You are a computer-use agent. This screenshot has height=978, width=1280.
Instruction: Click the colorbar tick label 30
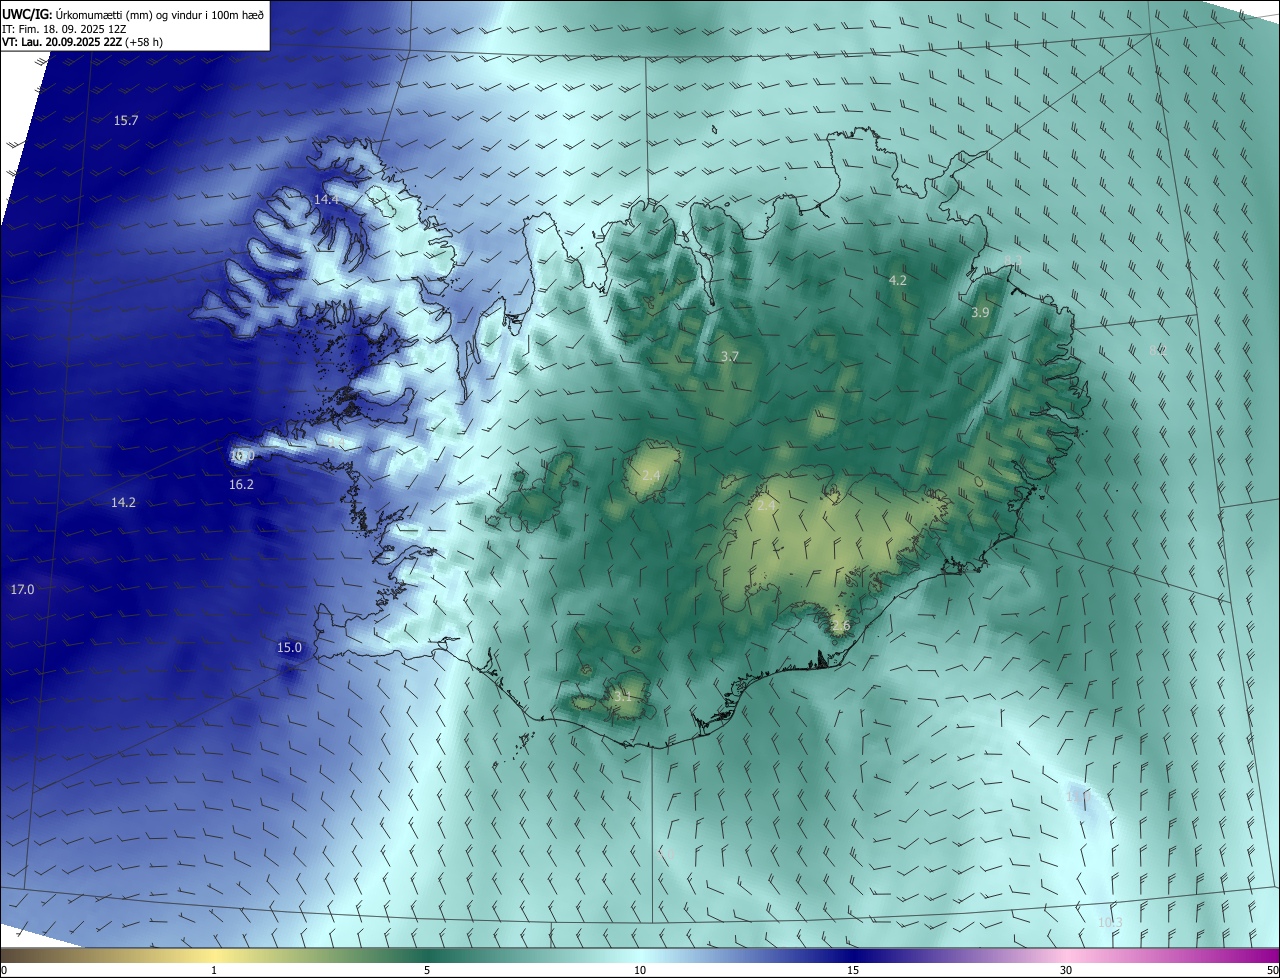point(1066,970)
